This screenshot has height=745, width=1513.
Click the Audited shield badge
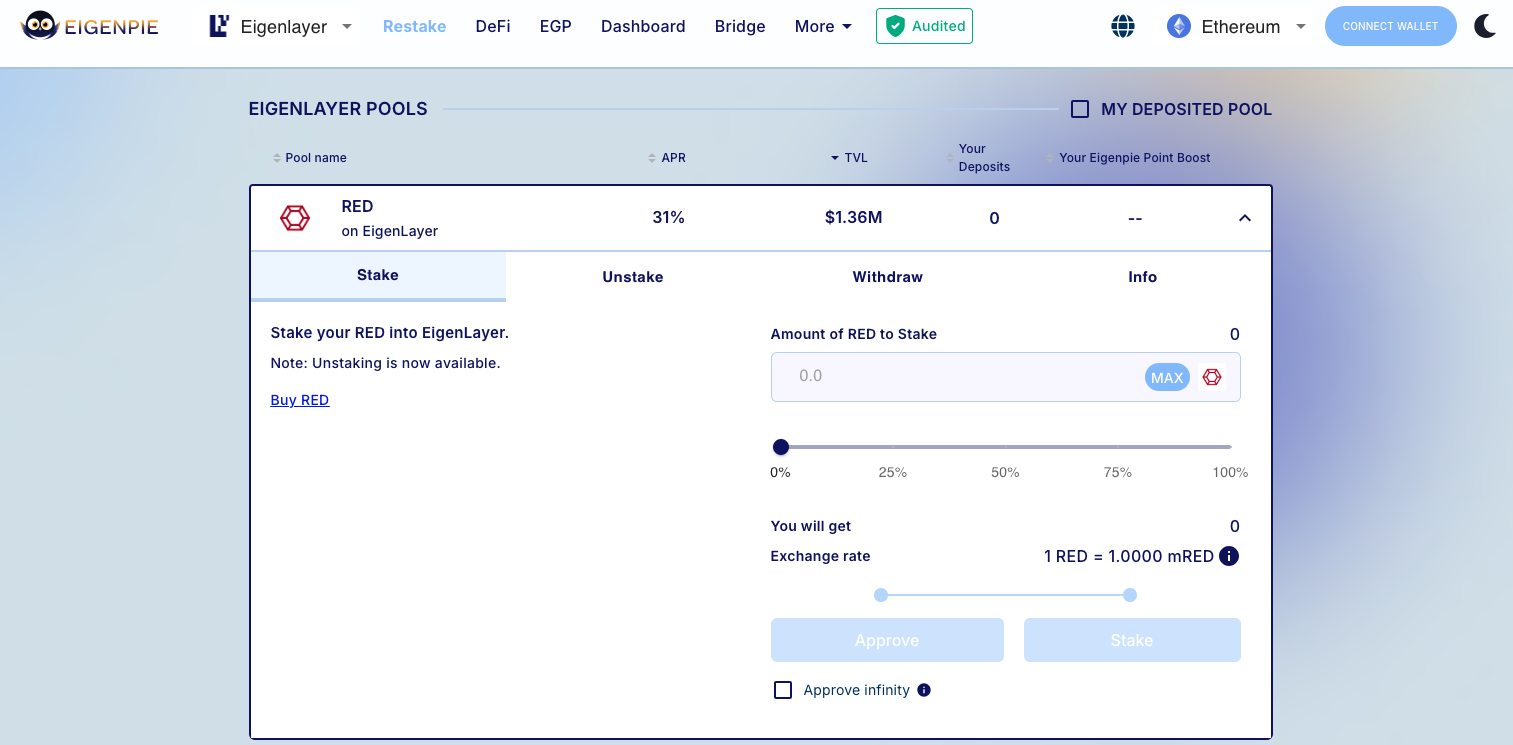tap(924, 26)
